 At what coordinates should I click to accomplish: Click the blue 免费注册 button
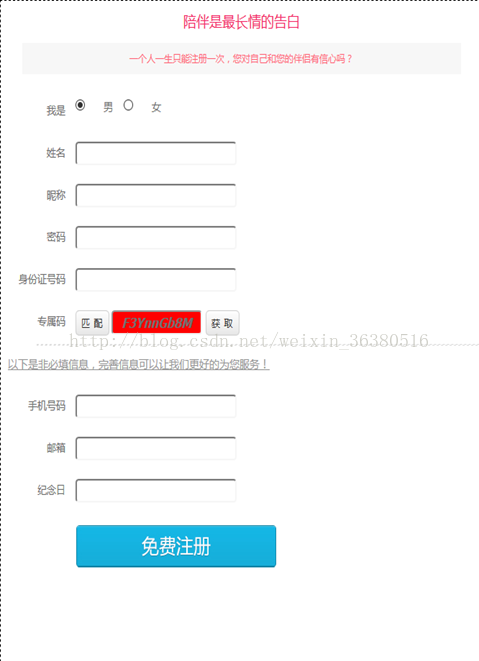176,546
